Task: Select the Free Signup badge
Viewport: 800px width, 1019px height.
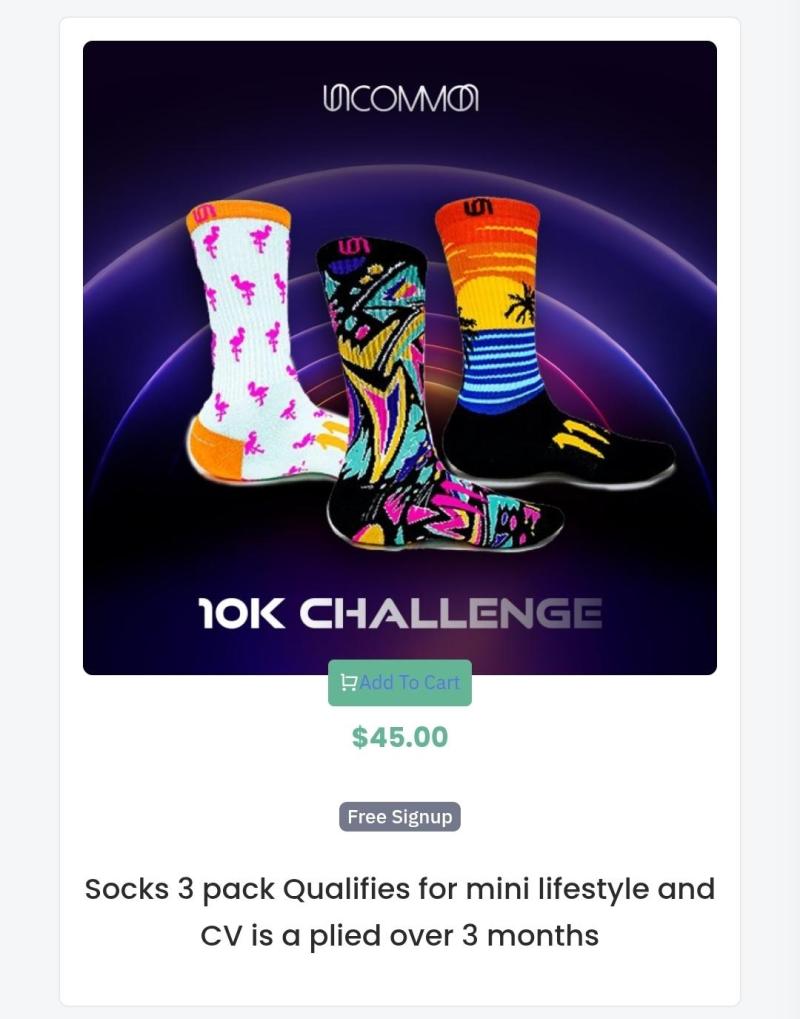Action: [x=400, y=817]
